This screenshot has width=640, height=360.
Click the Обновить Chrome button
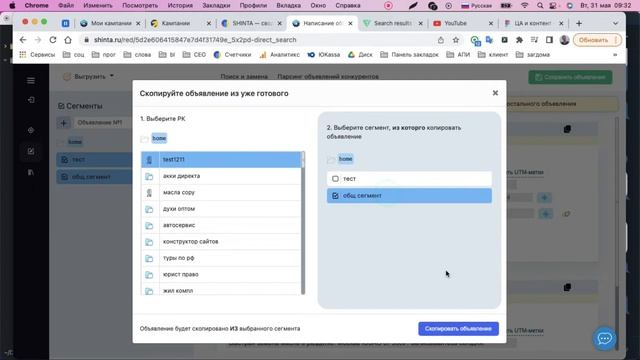click(x=597, y=40)
